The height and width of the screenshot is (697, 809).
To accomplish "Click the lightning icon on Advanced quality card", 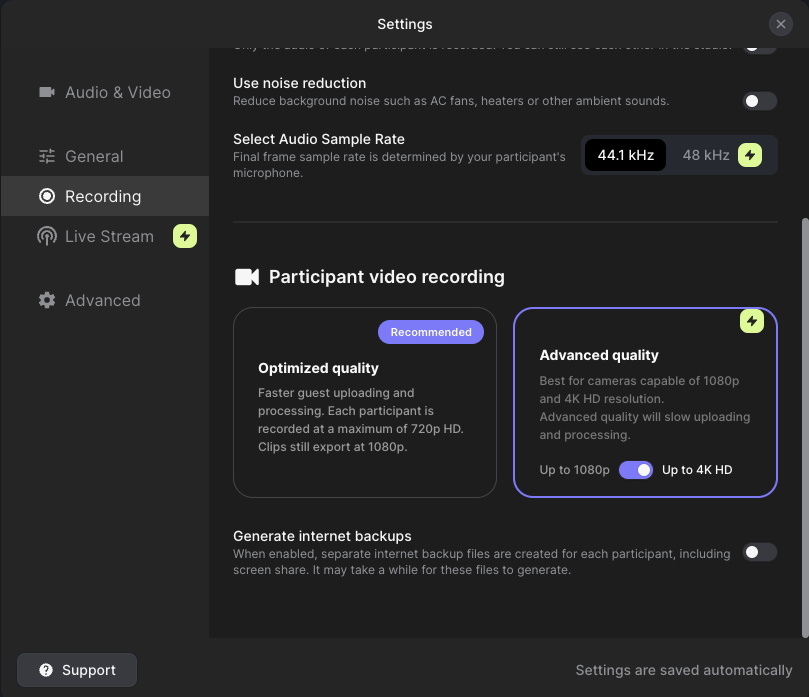I will [752, 321].
